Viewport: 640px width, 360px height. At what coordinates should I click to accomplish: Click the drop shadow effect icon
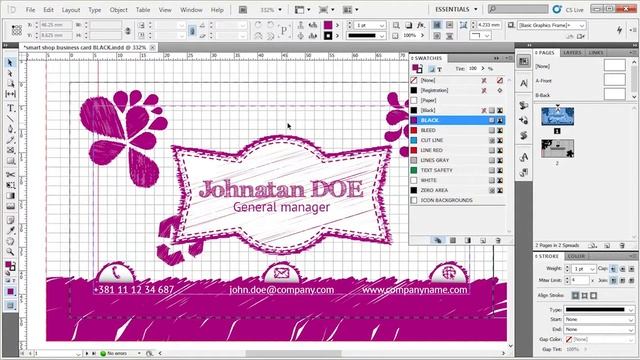click(409, 25)
